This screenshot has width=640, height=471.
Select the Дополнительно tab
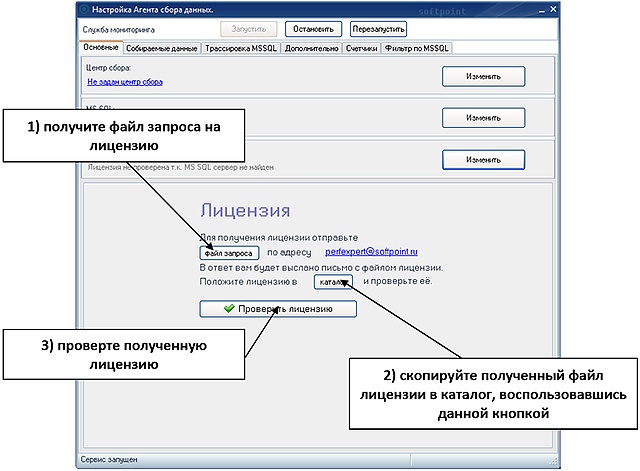pyautogui.click(x=311, y=48)
